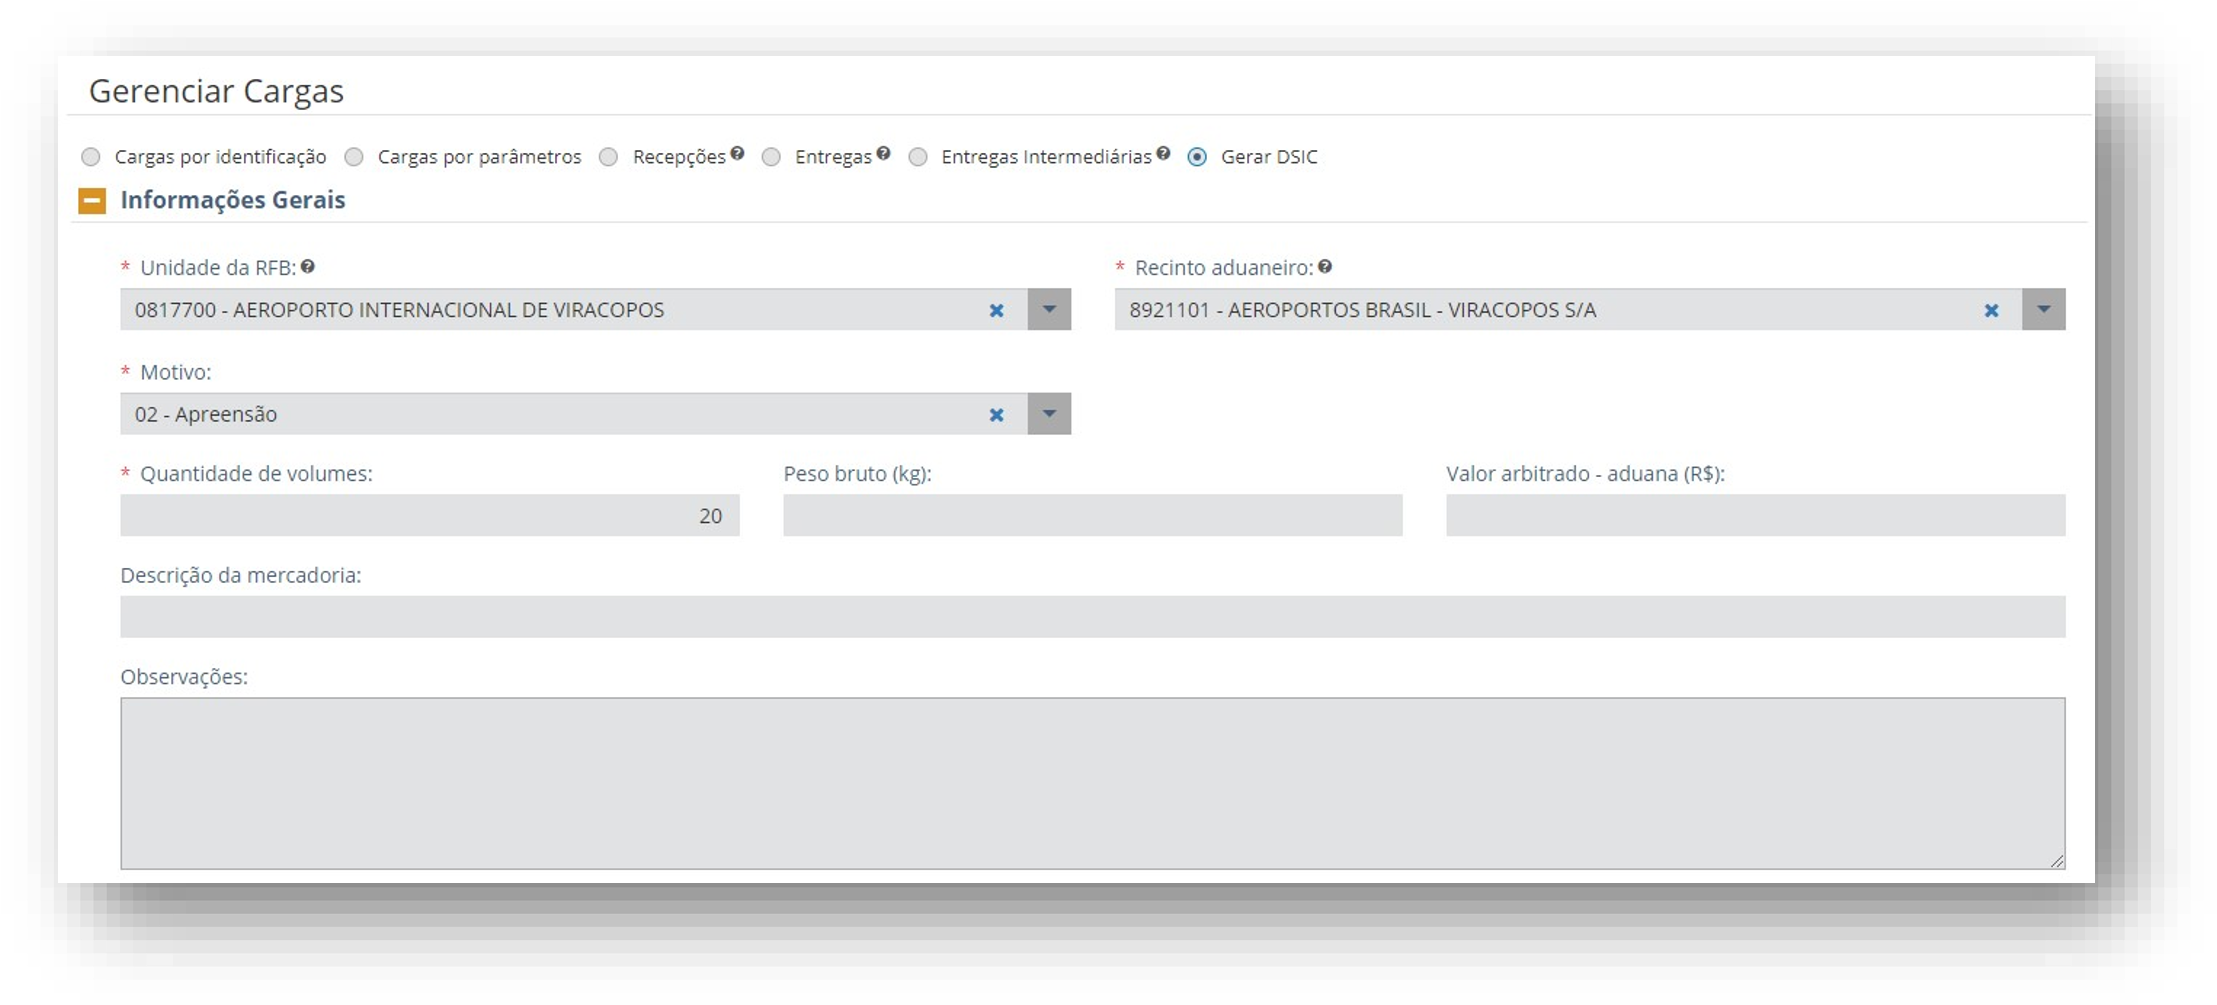This screenshot has height=1005, width=2217.
Task: Focus the Valor arbitrado - aduana field
Action: point(1756,516)
